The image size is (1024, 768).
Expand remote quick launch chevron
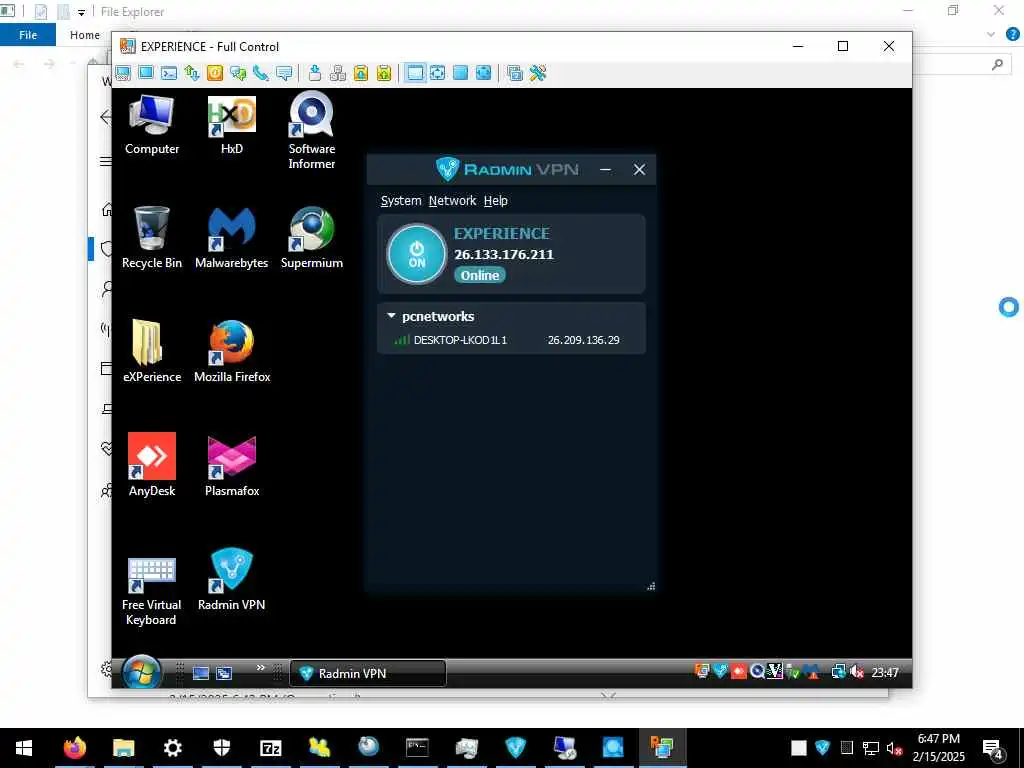pos(261,667)
